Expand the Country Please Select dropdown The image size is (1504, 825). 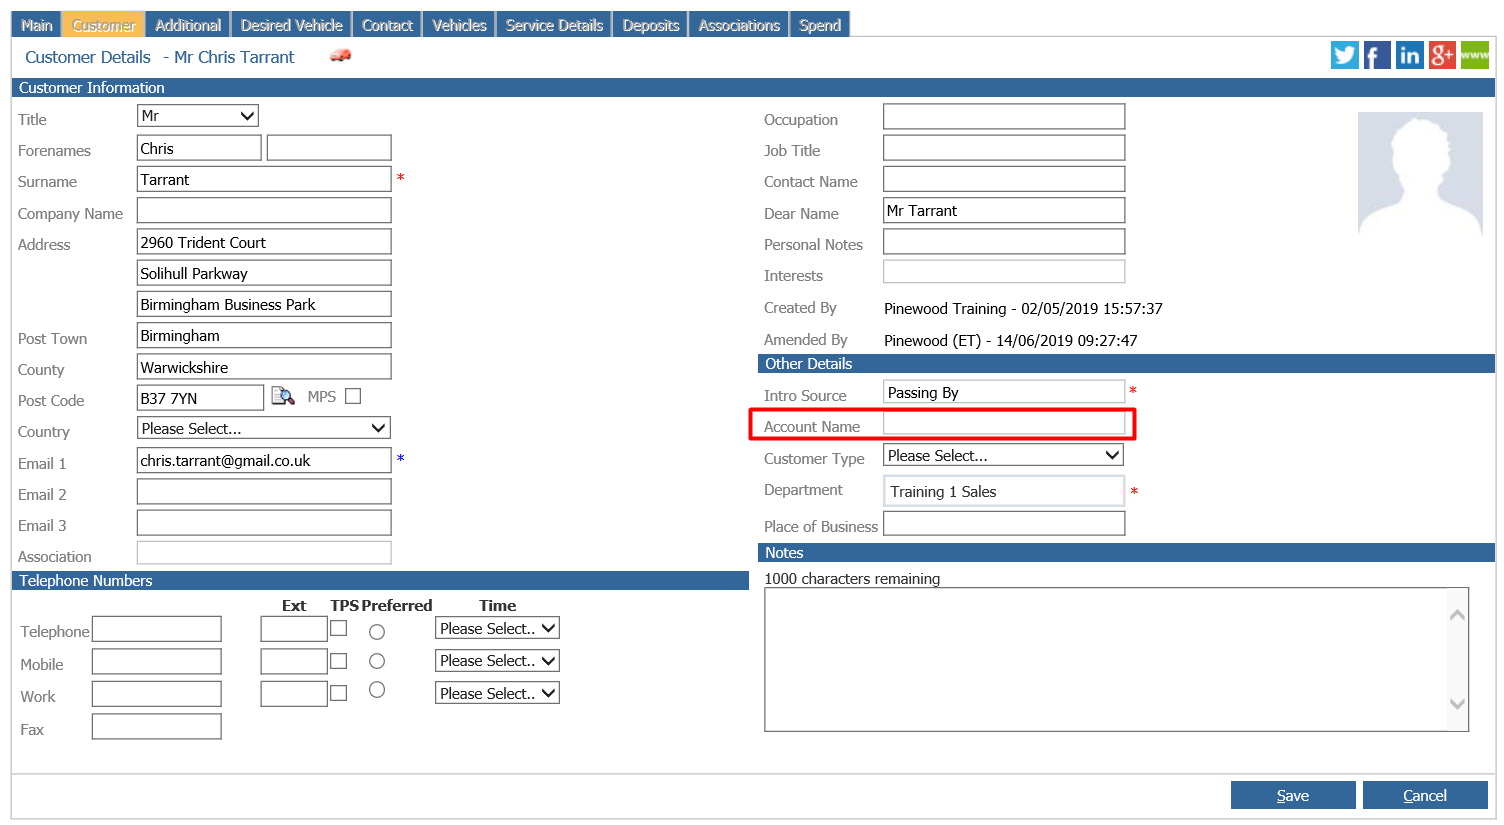click(264, 428)
